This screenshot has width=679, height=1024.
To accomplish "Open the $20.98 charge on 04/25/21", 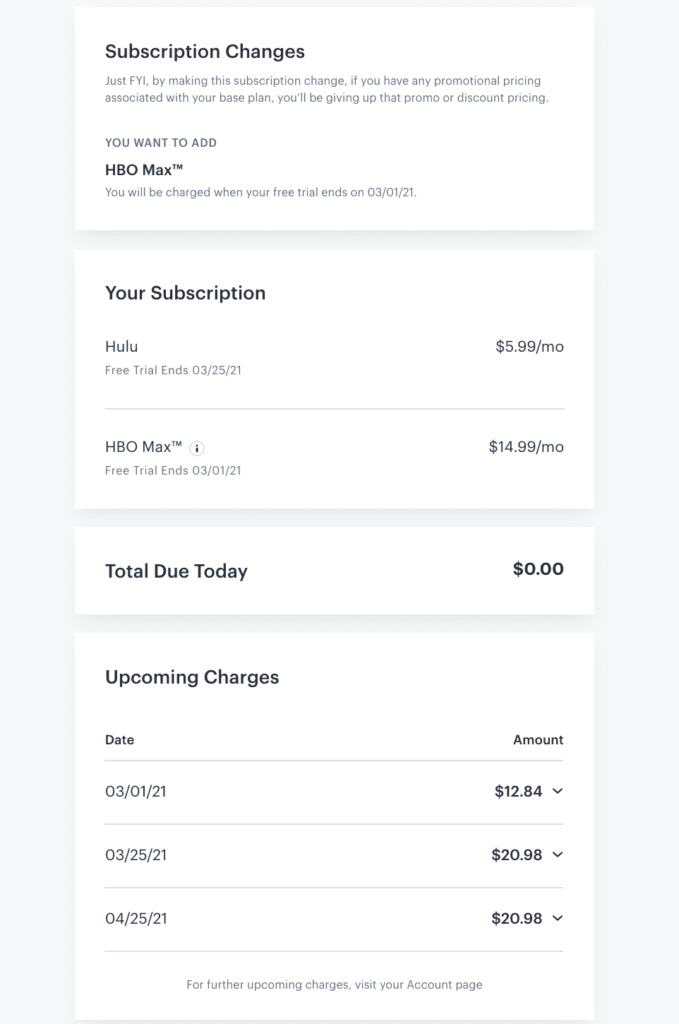I will click(516, 918).
